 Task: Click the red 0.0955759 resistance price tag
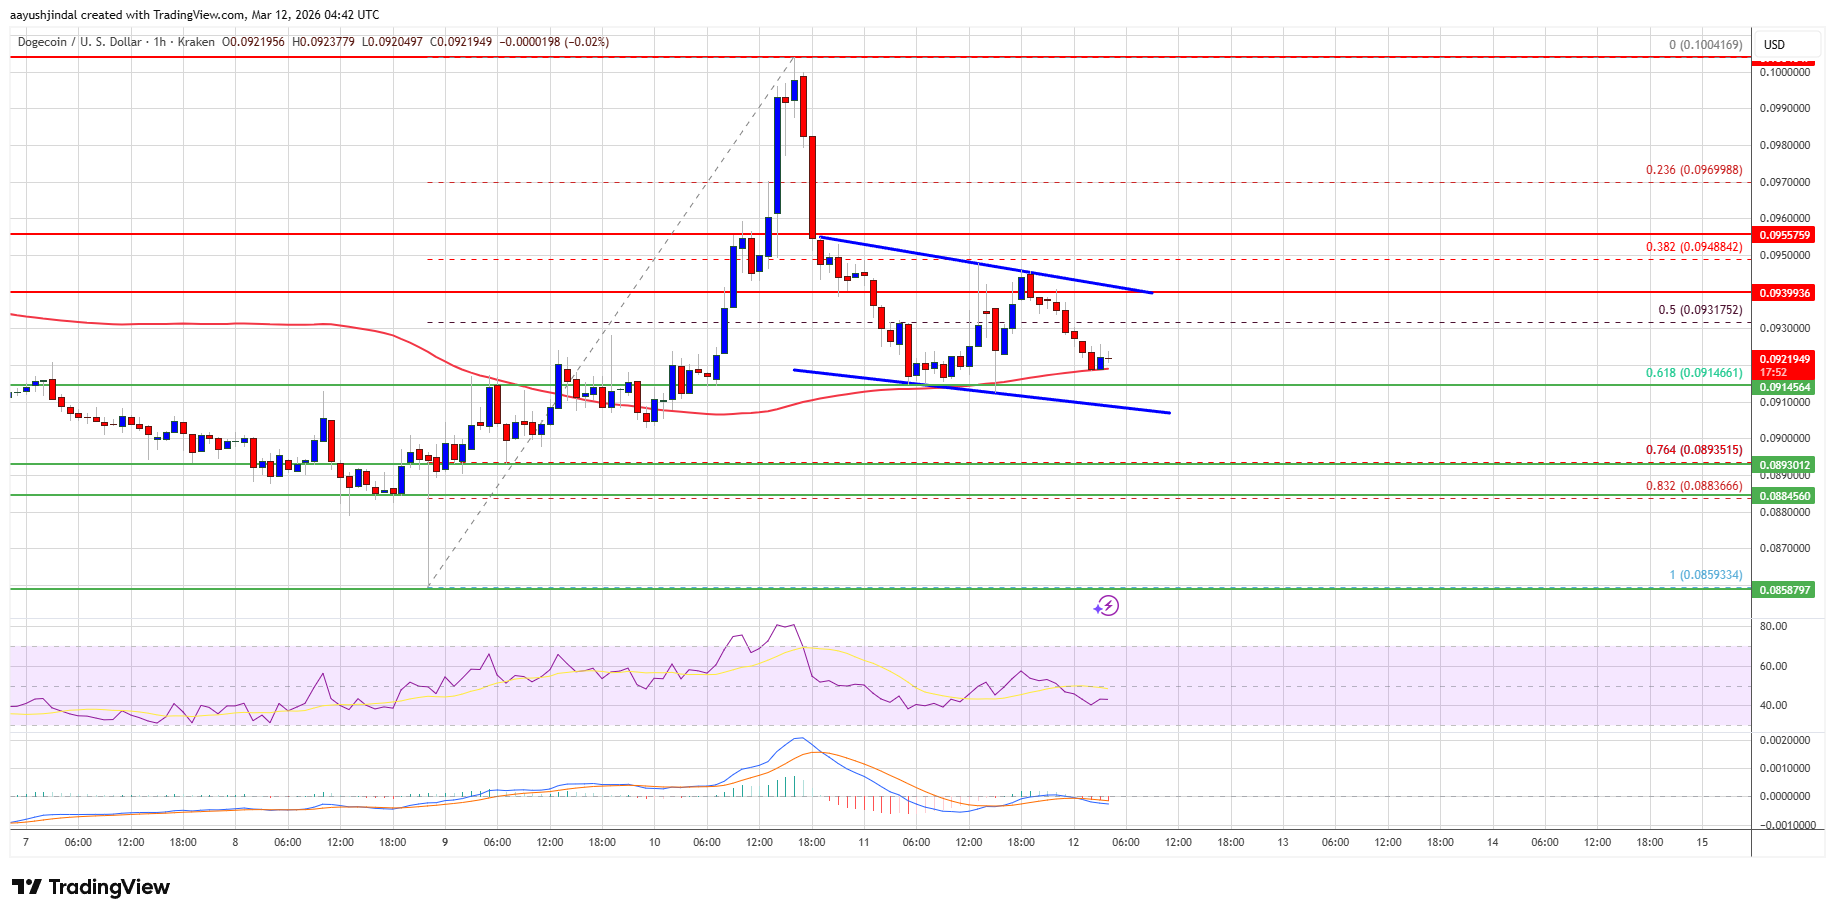pyautogui.click(x=1785, y=235)
